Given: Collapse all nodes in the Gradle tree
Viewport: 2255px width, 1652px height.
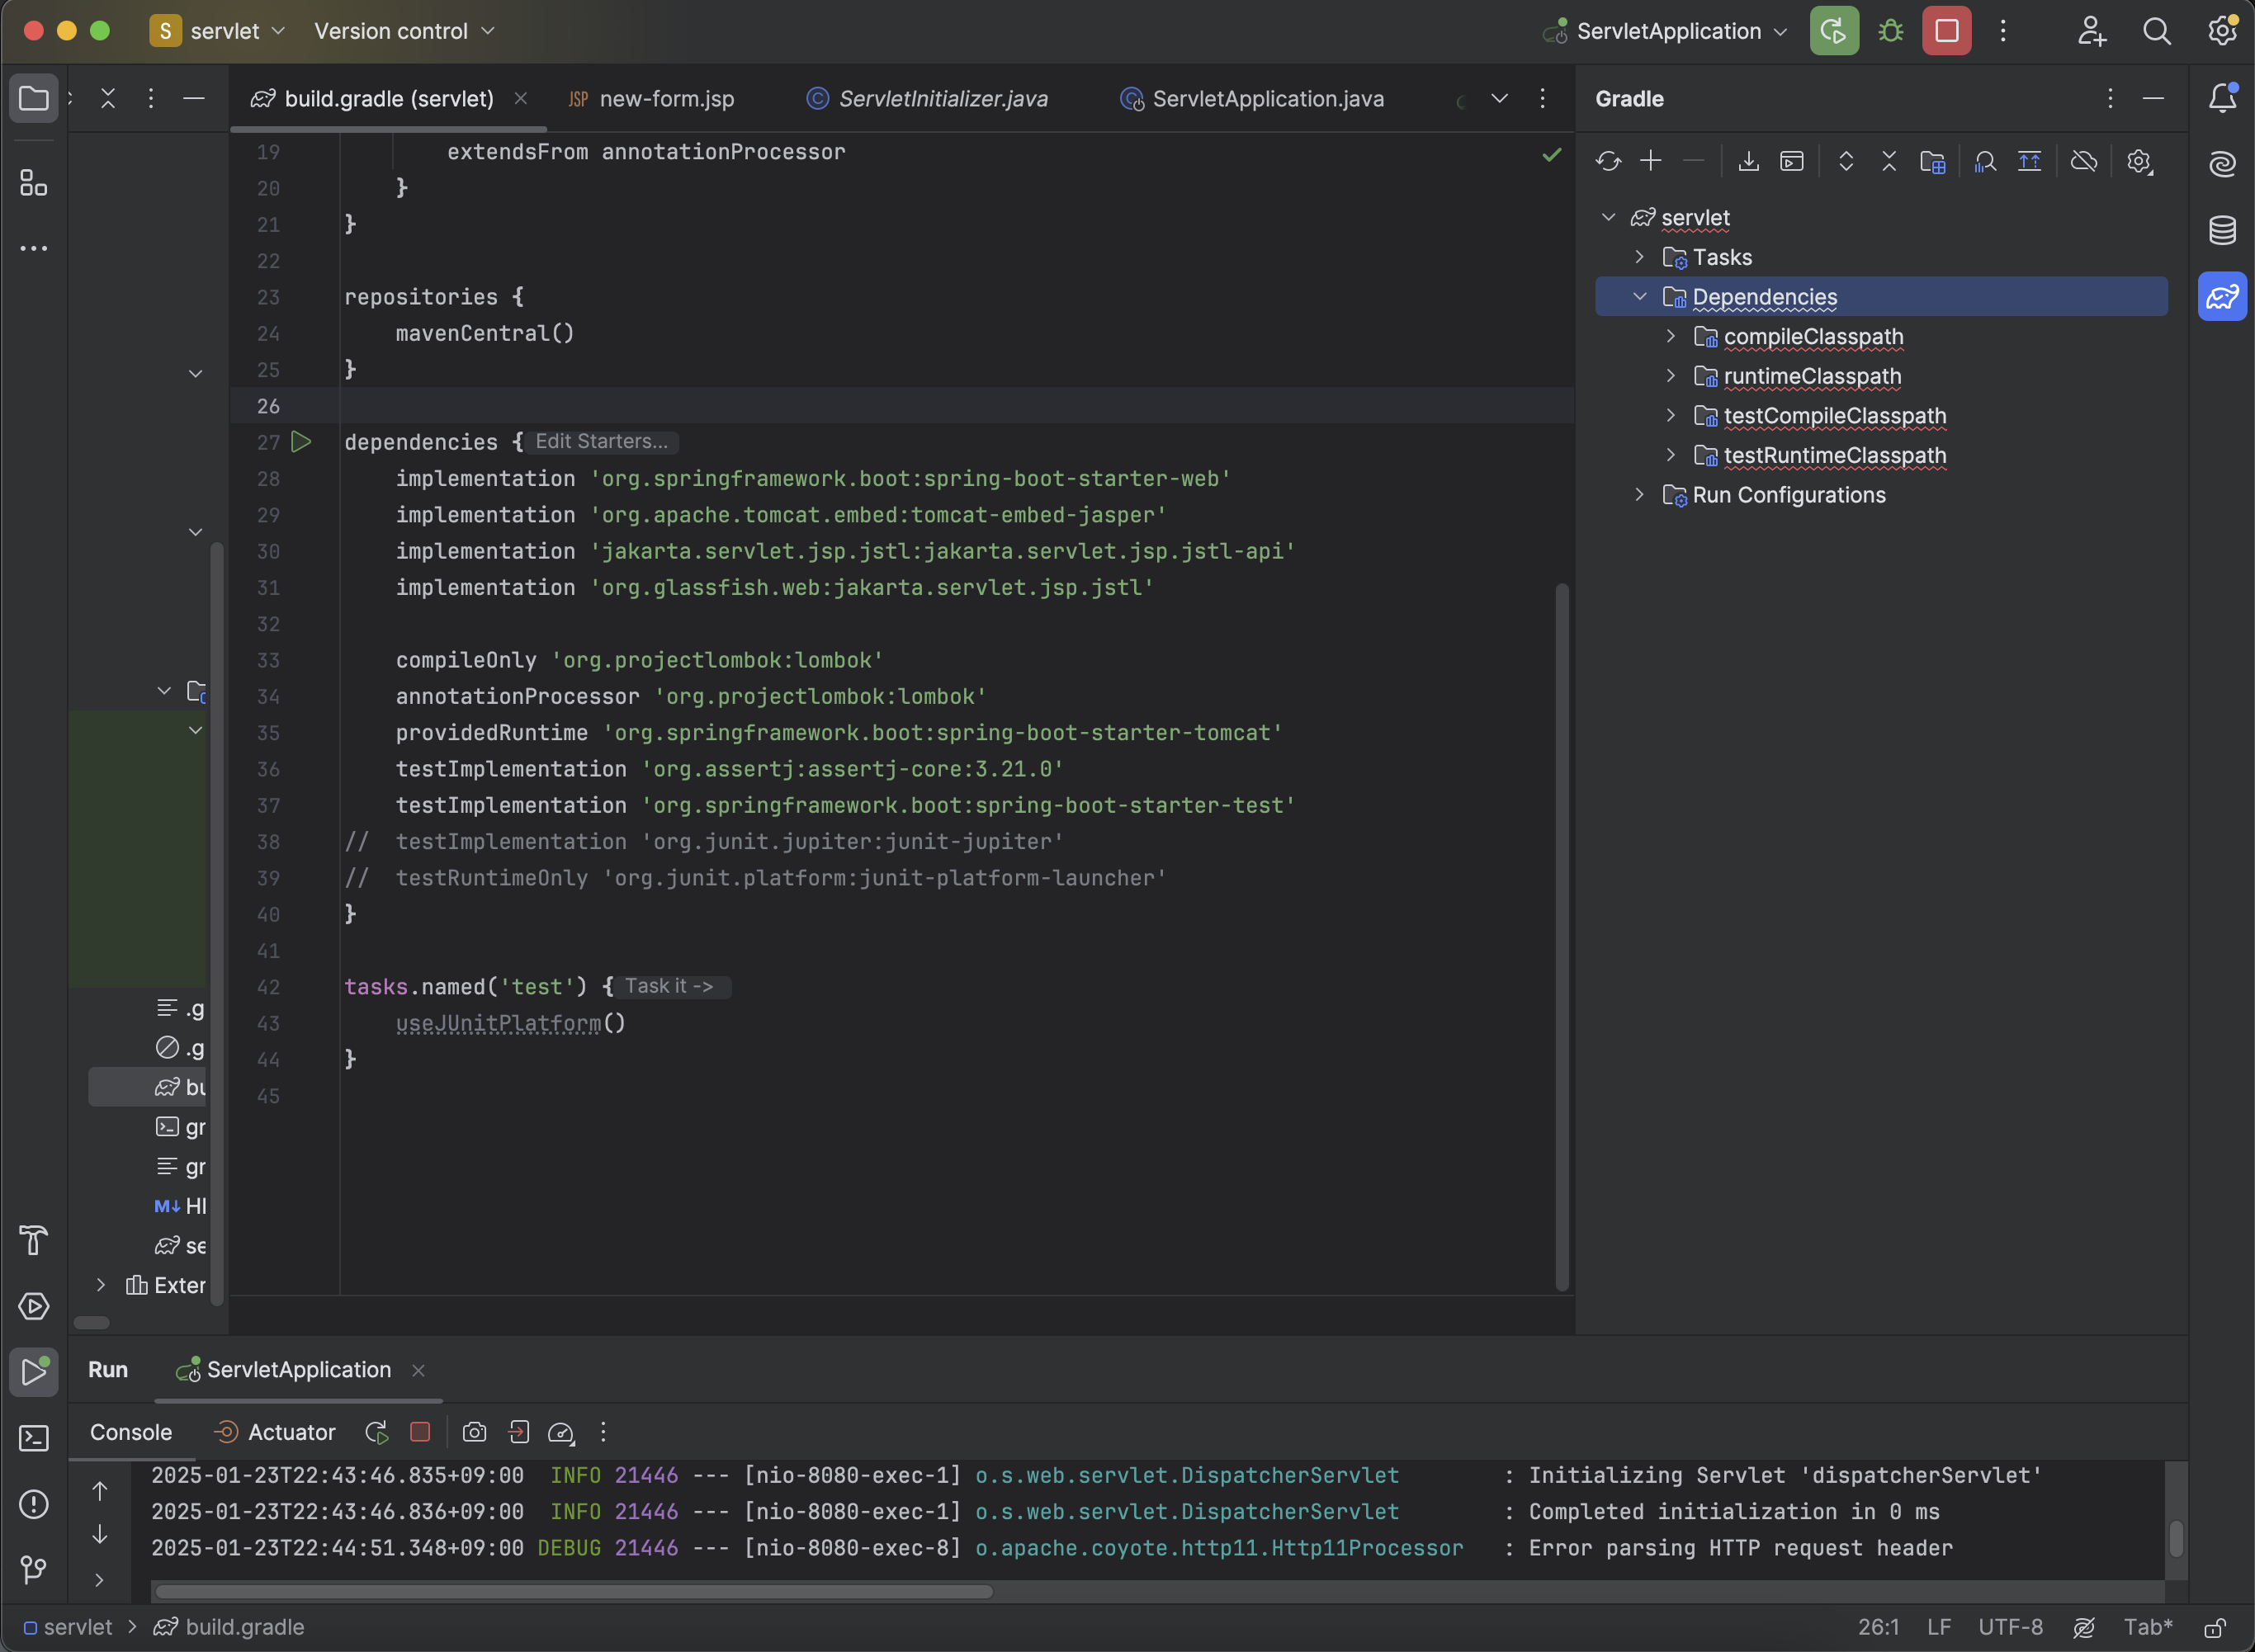Looking at the screenshot, I should coord(1889,161).
